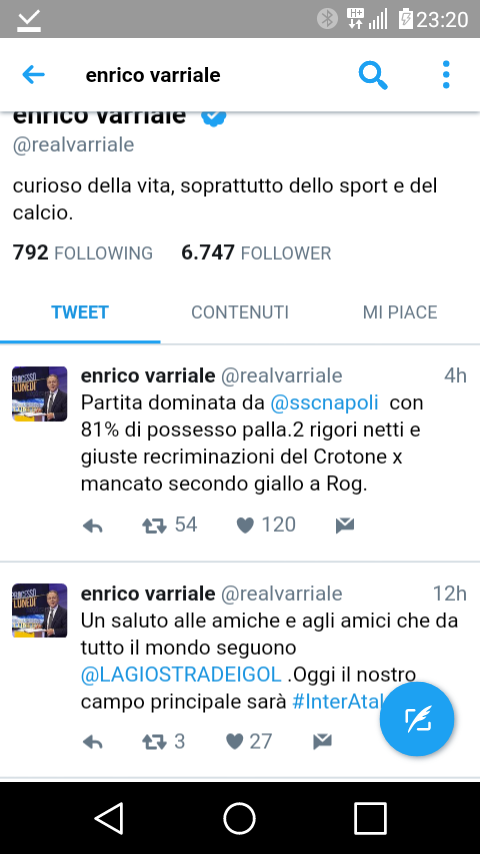
Task: Switch to the MI PIACE tab
Action: 400,312
